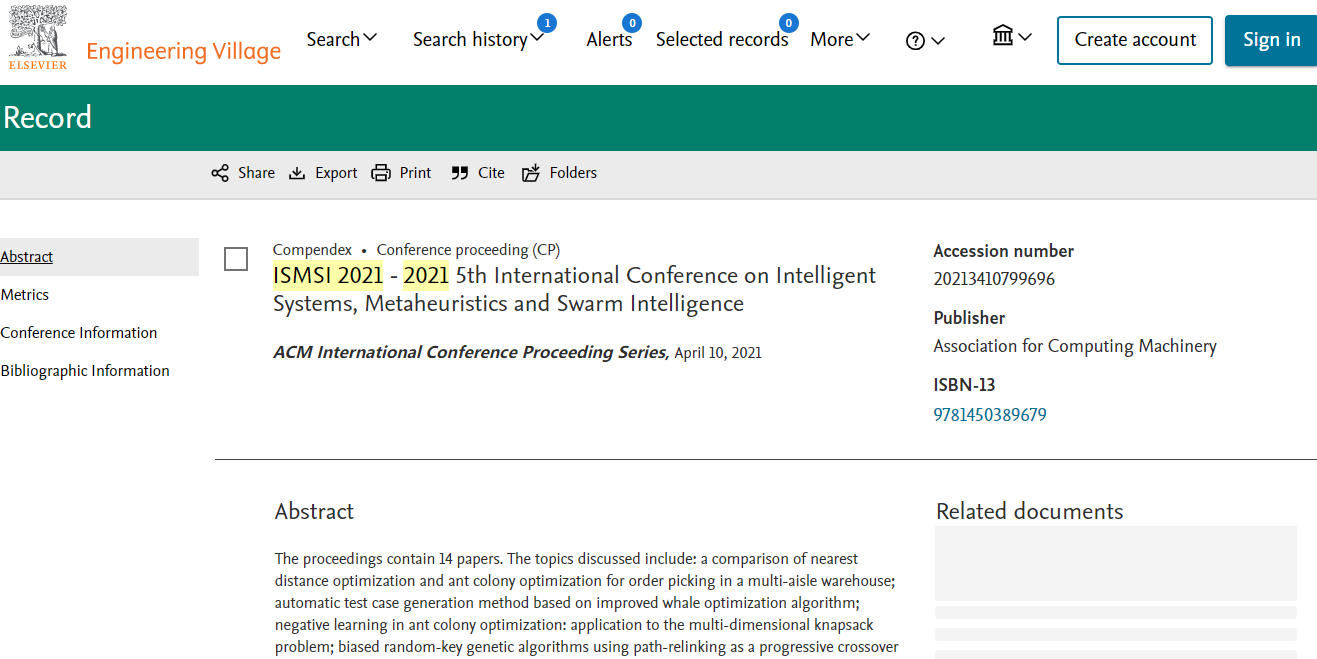
Task: Click the Print printer icon
Action: pyautogui.click(x=381, y=173)
